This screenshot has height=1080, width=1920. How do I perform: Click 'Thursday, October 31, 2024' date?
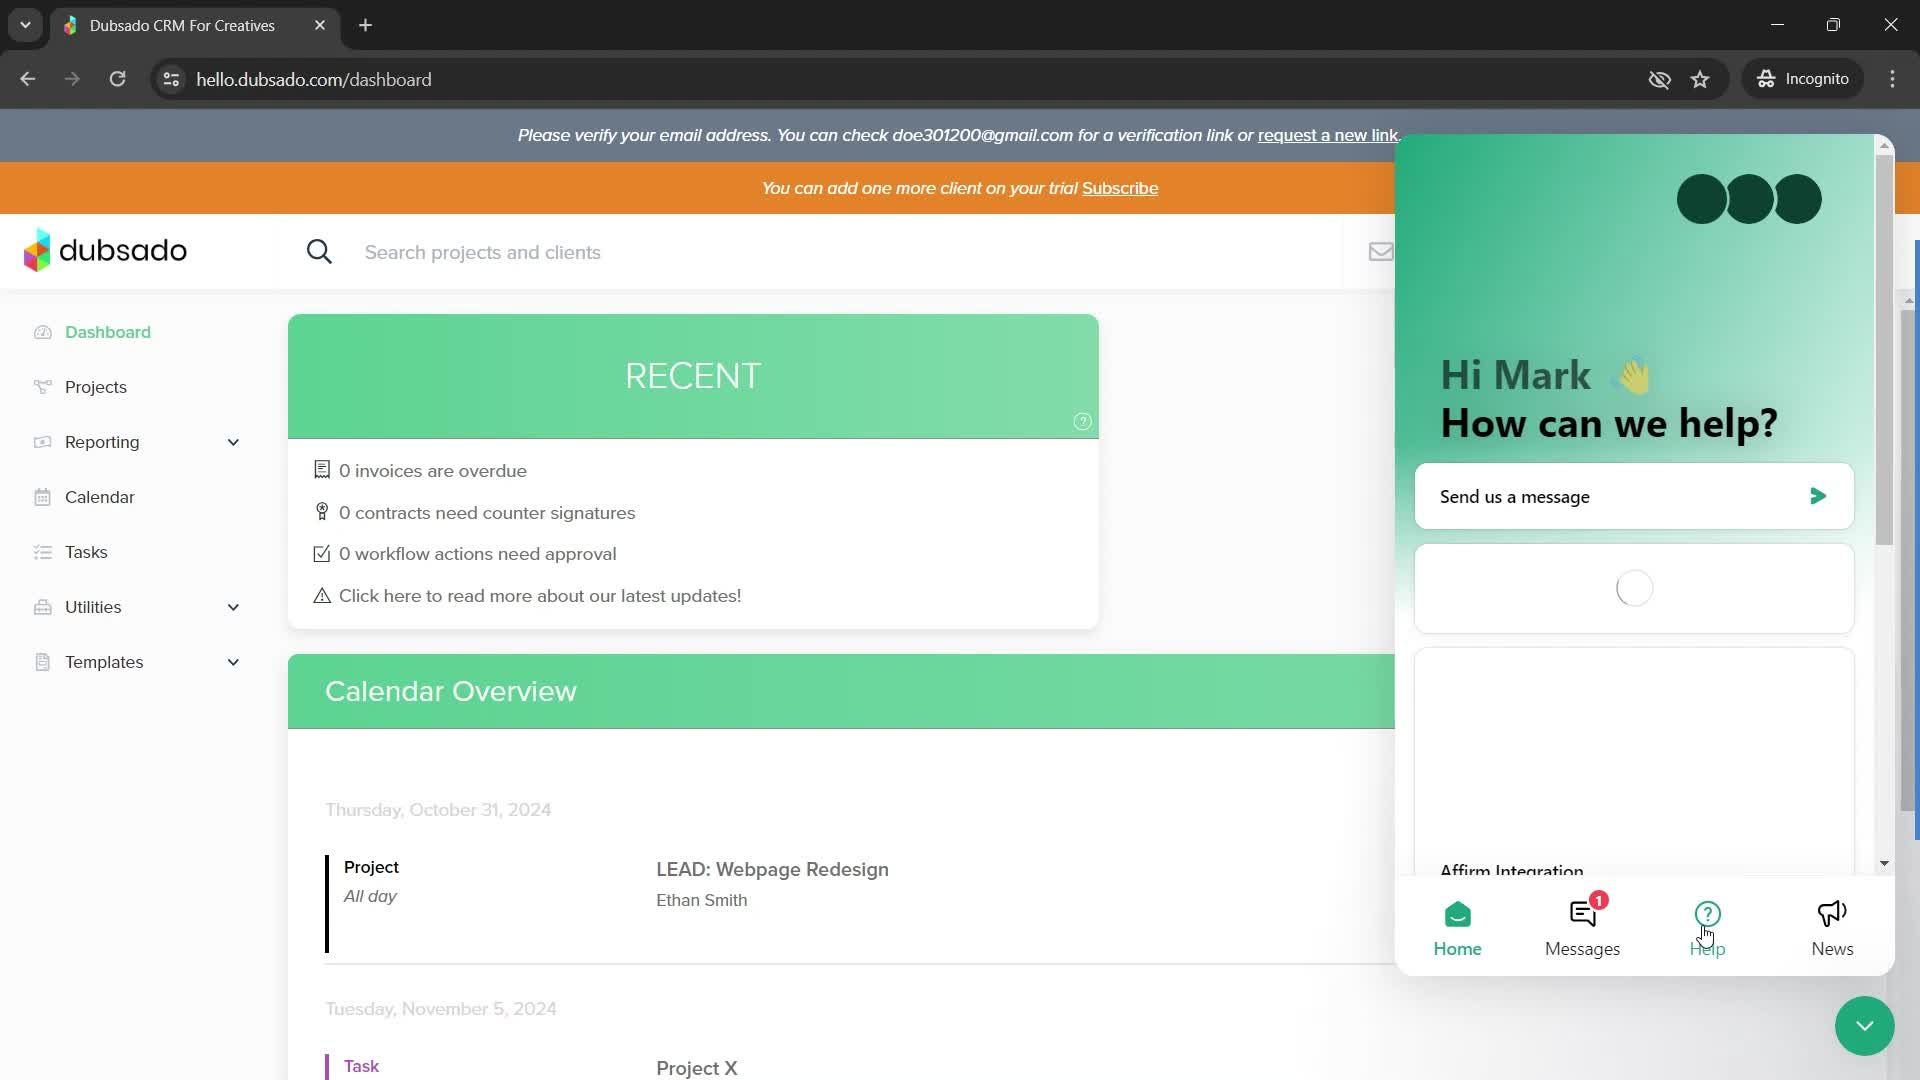point(438,810)
